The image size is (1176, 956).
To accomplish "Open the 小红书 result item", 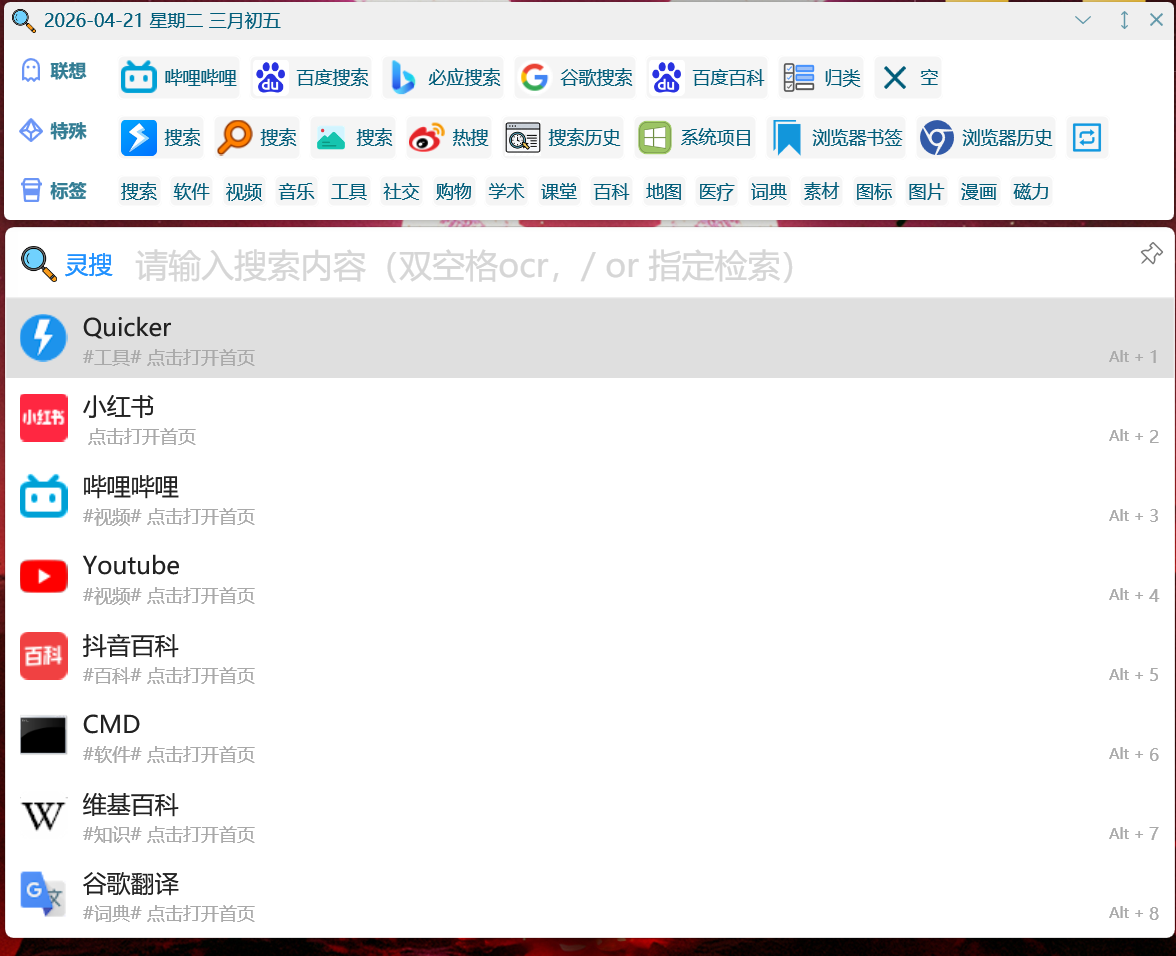I will coord(588,418).
